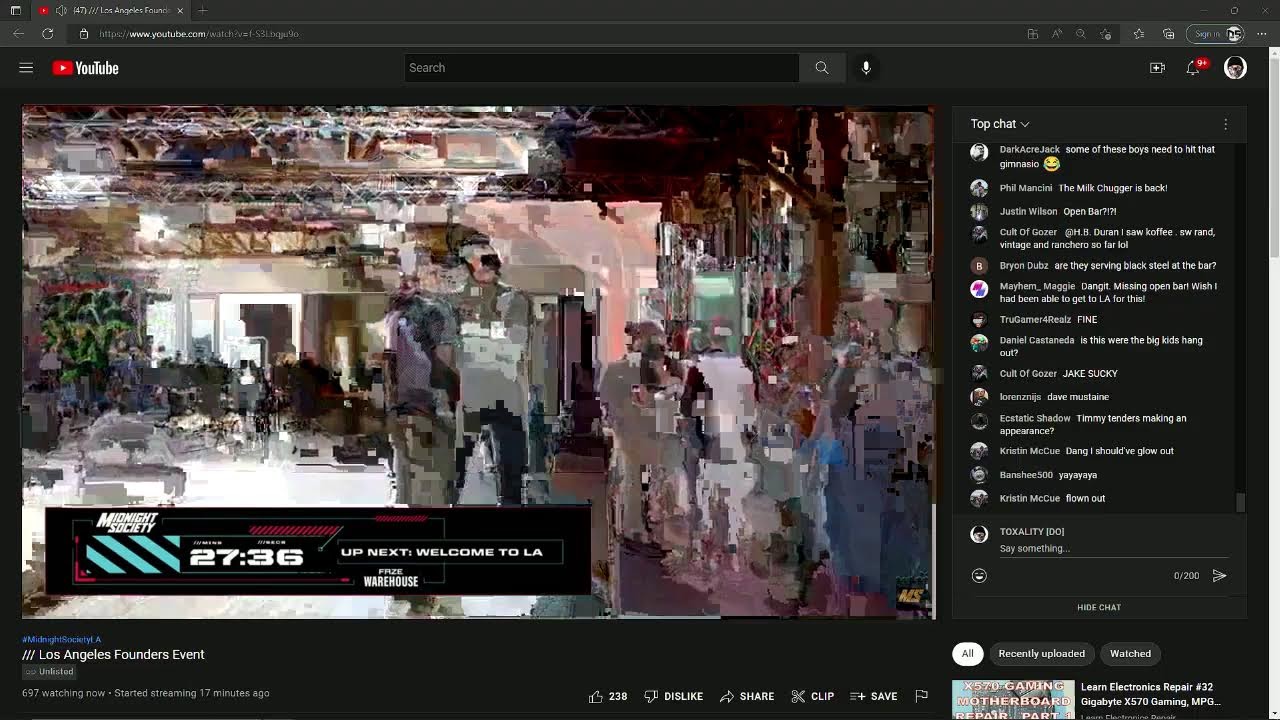
Task: Open a new browser tab
Action: pos(202,10)
